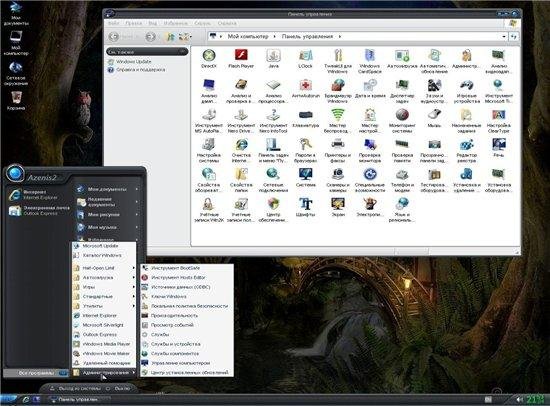The image size is (550, 406).
Task: Open Сетевые подключения
Action: click(273, 180)
